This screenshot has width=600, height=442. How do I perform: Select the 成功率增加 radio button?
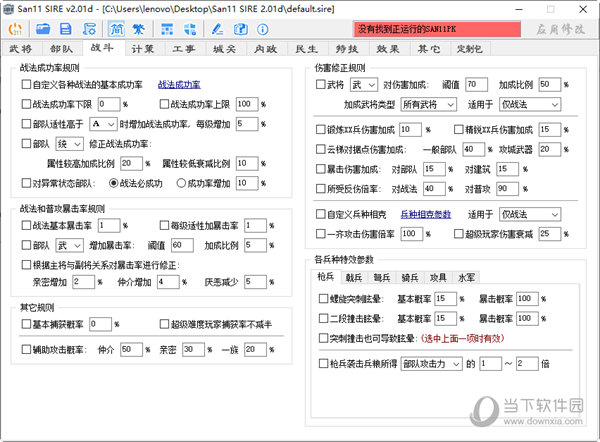[179, 185]
